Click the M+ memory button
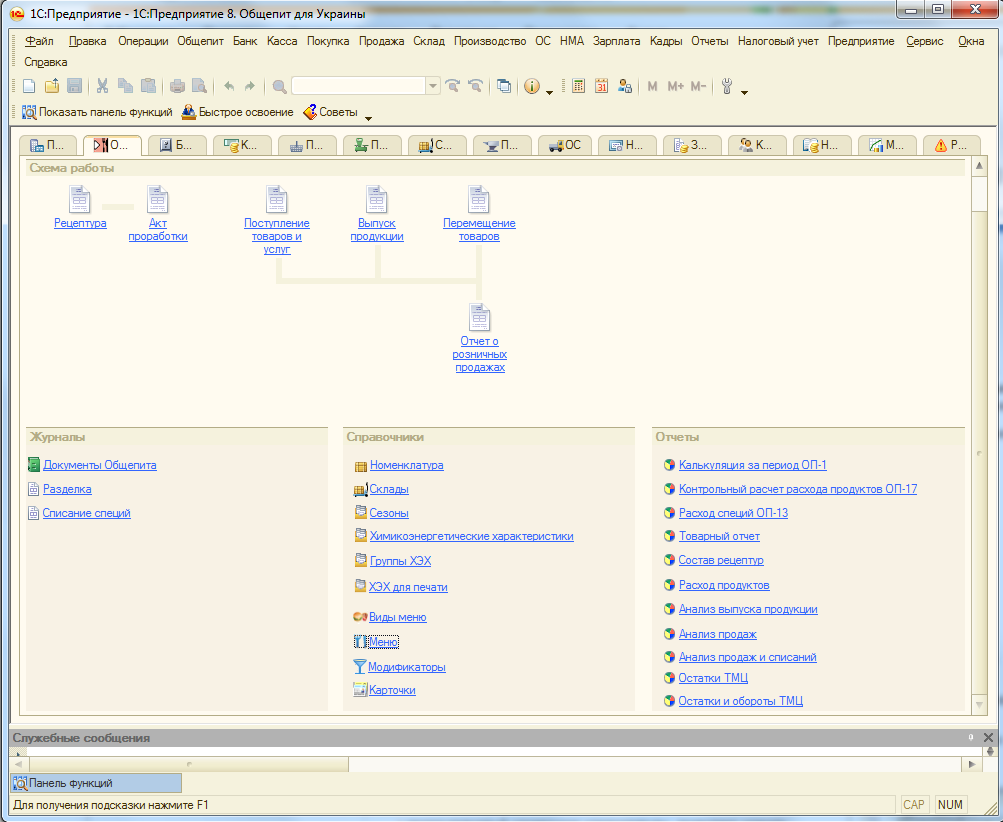1003x822 pixels. tap(675, 86)
